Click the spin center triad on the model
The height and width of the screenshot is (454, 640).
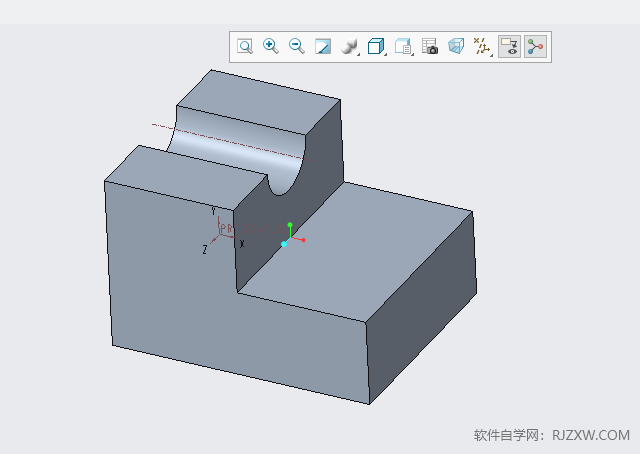click(x=292, y=235)
